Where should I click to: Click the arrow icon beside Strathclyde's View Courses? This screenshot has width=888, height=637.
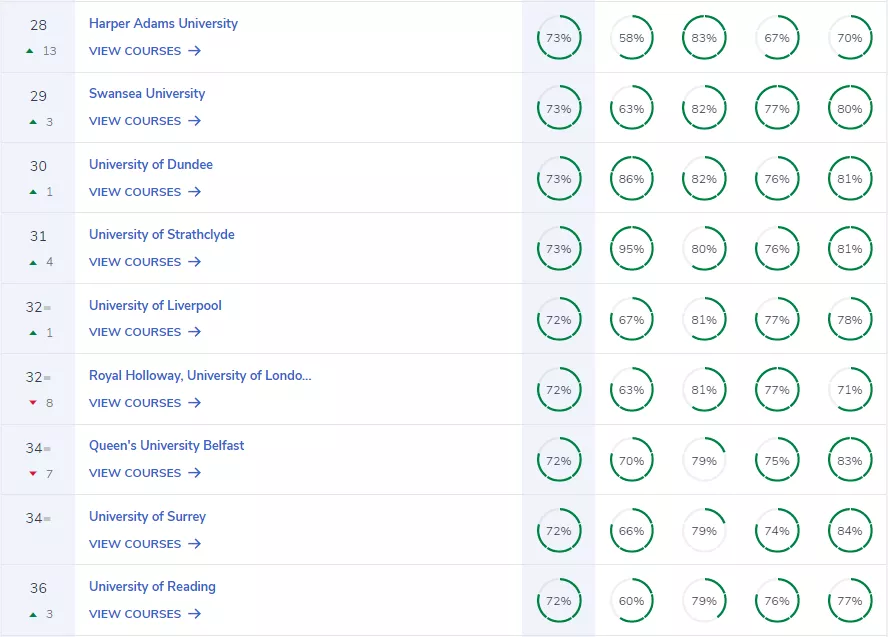point(194,262)
